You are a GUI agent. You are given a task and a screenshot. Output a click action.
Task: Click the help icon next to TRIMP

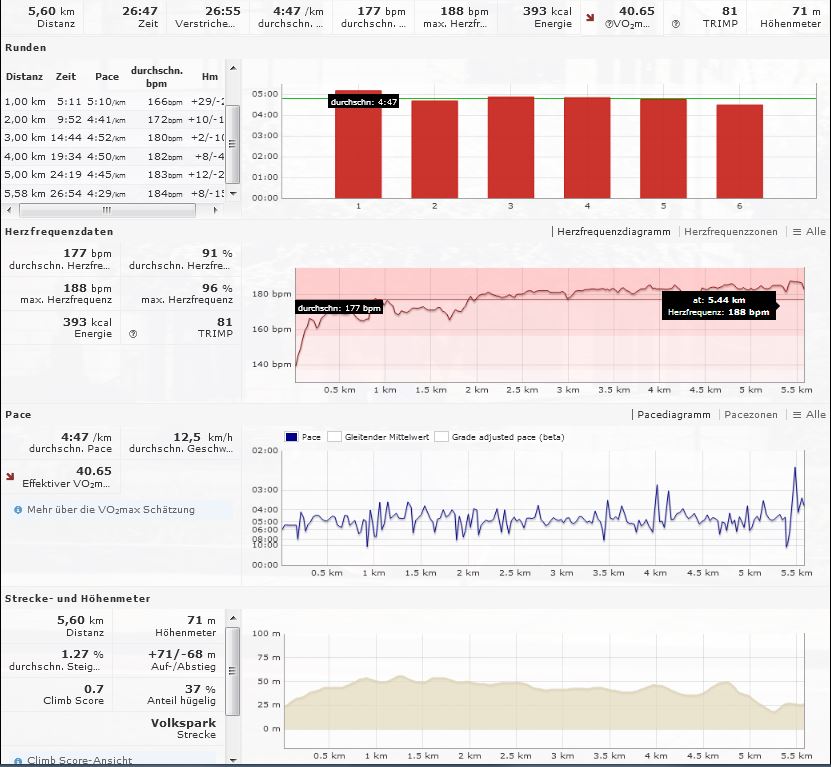[x=676, y=22]
